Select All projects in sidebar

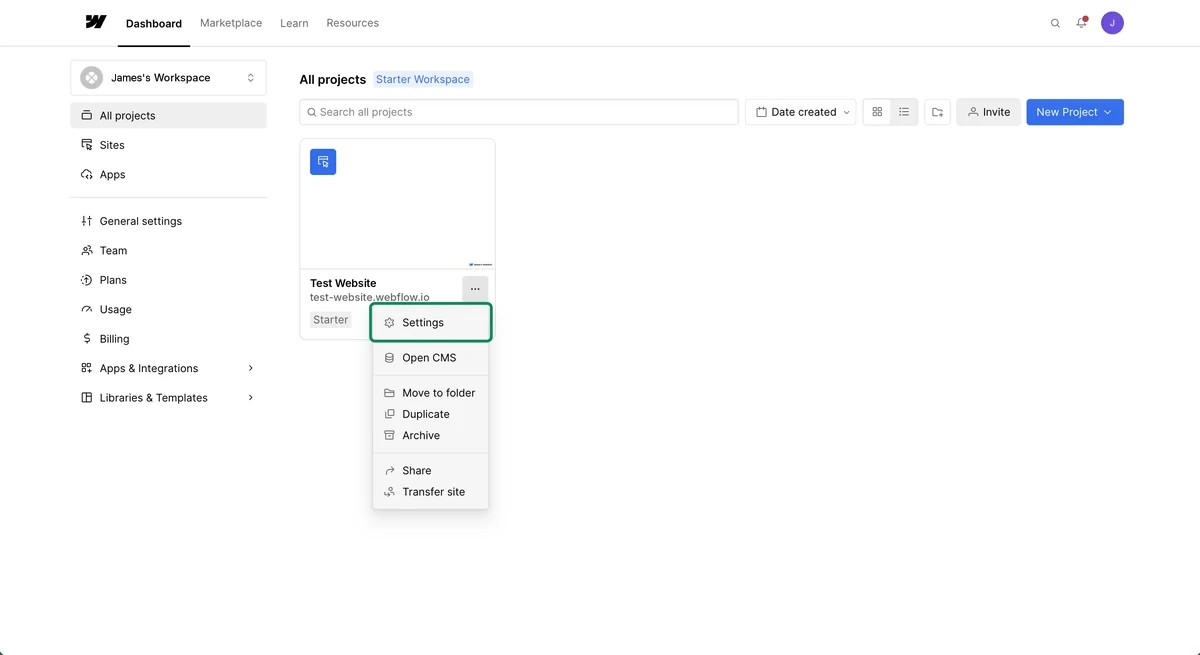point(168,116)
